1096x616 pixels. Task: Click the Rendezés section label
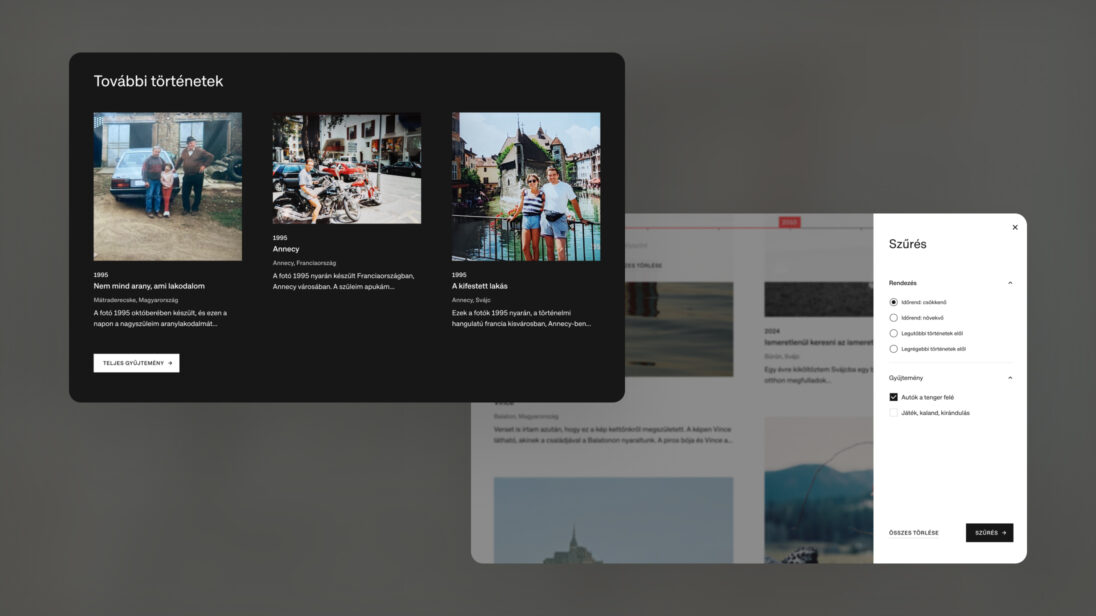[902, 283]
